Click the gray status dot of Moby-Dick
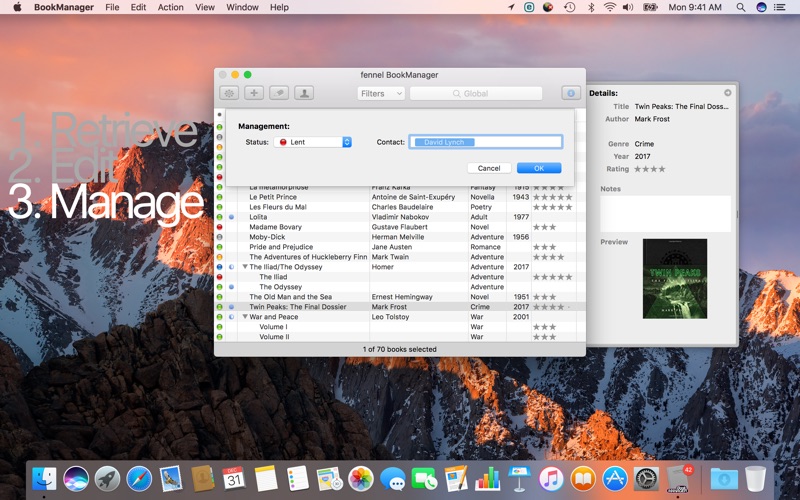Viewport: 800px width, 500px height. point(219,237)
